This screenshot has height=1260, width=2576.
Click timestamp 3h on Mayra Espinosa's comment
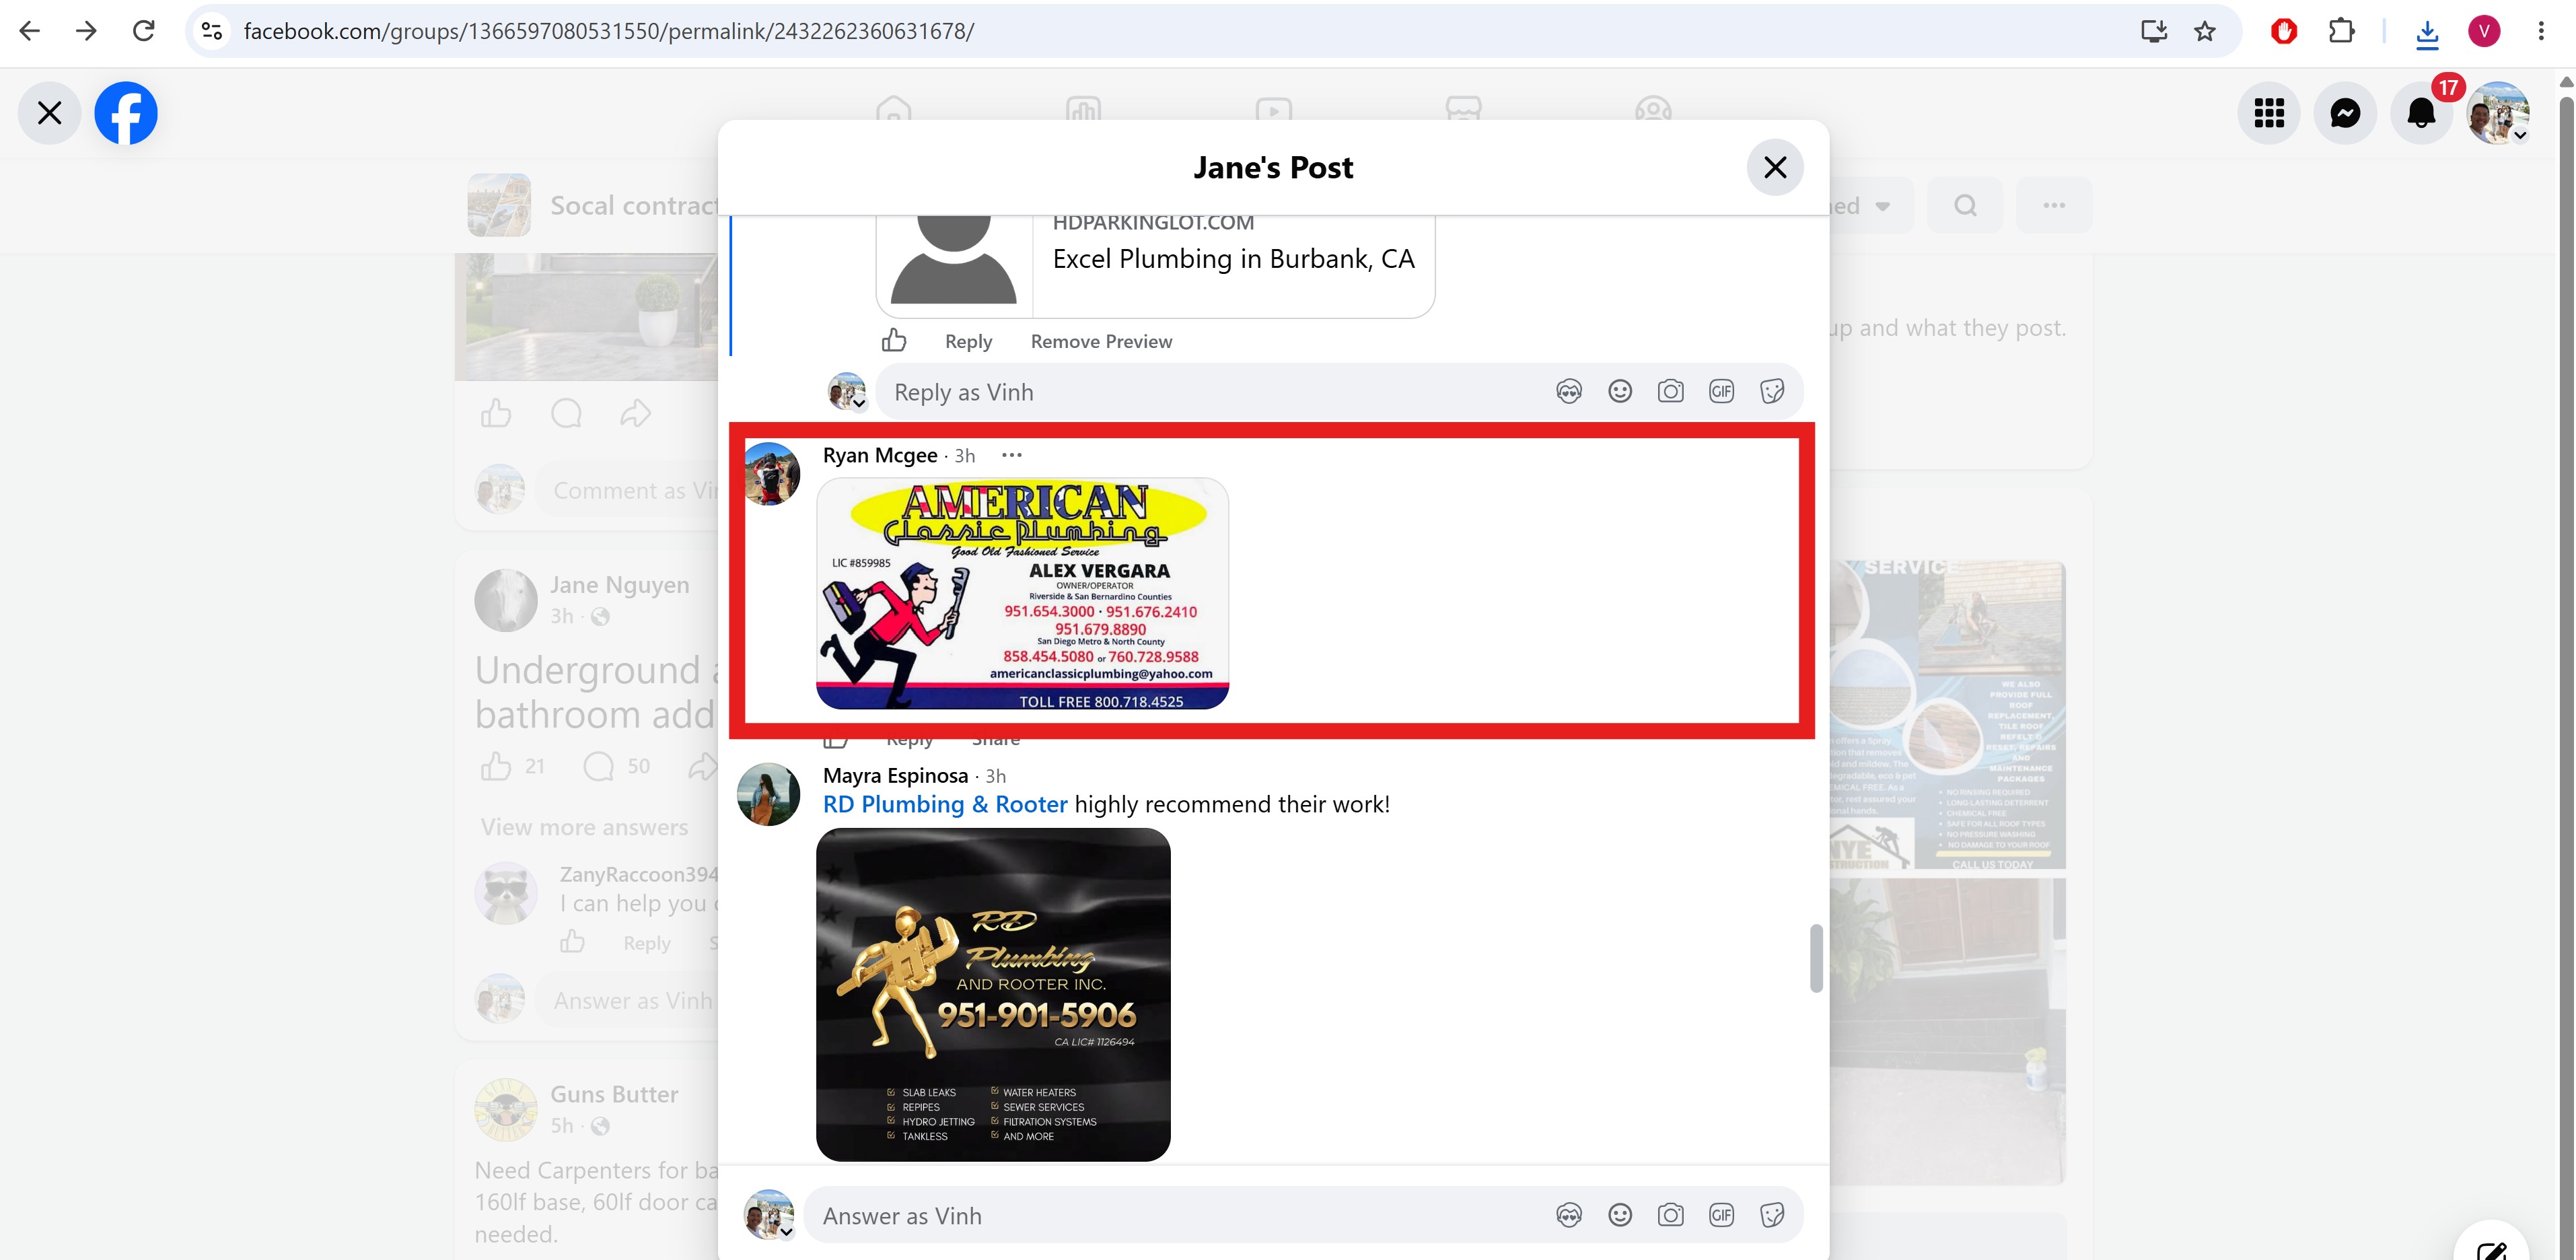pyautogui.click(x=995, y=776)
